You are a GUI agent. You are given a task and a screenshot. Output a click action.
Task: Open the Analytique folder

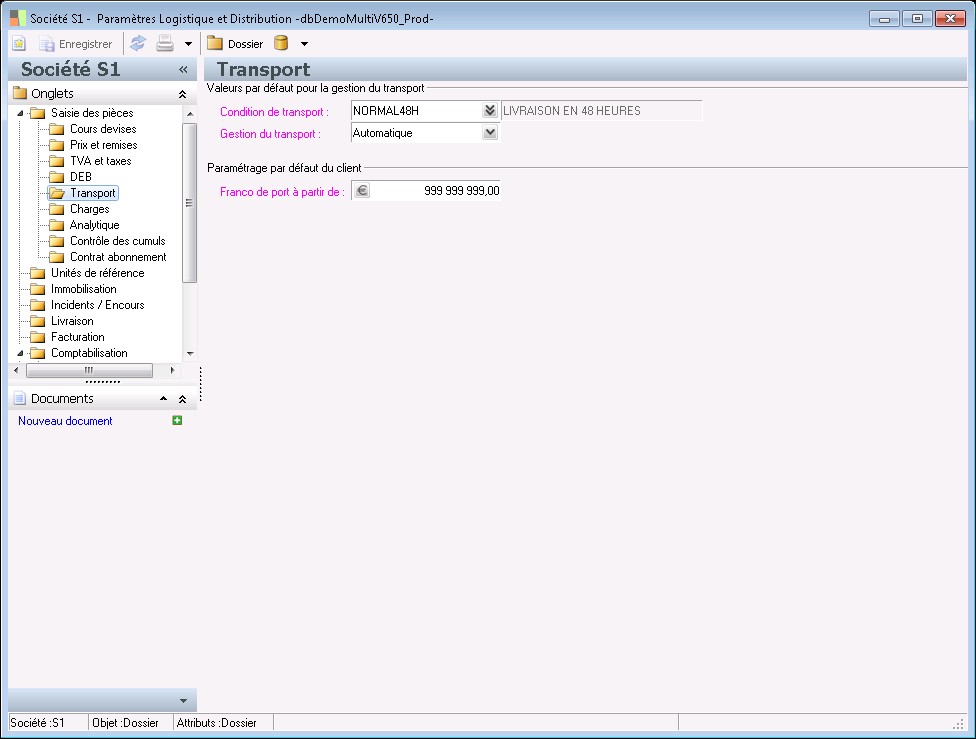point(94,225)
